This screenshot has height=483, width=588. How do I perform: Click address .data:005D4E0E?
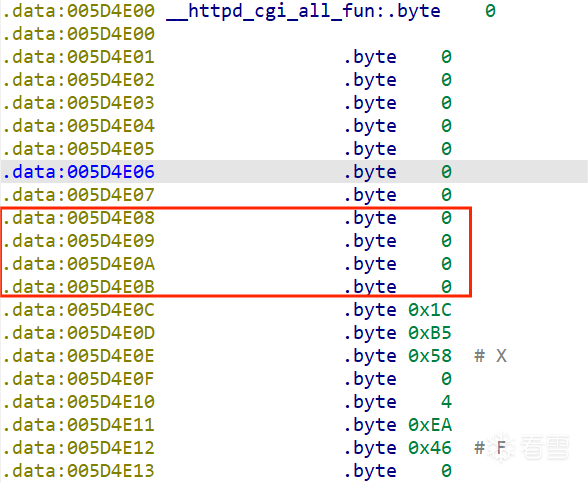pyautogui.click(x=79, y=356)
